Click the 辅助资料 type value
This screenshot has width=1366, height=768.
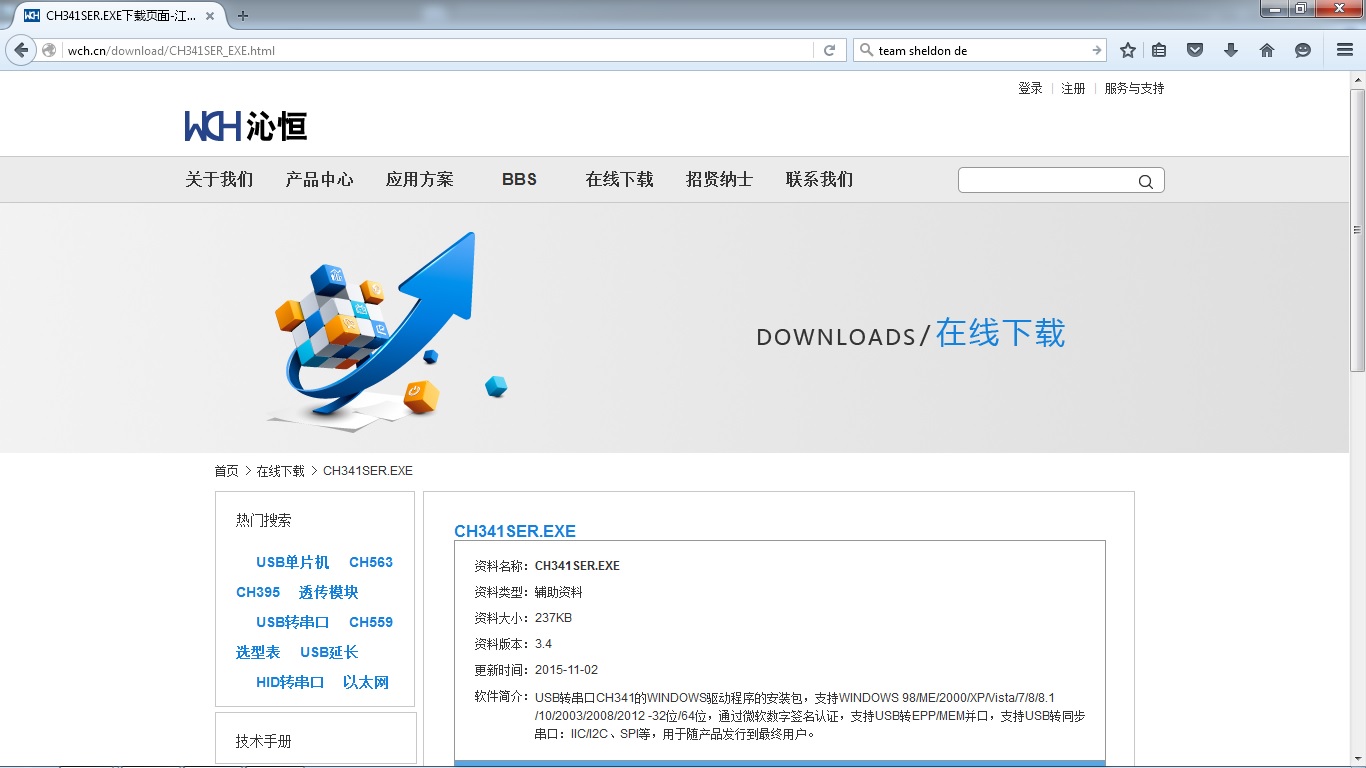[559, 592]
